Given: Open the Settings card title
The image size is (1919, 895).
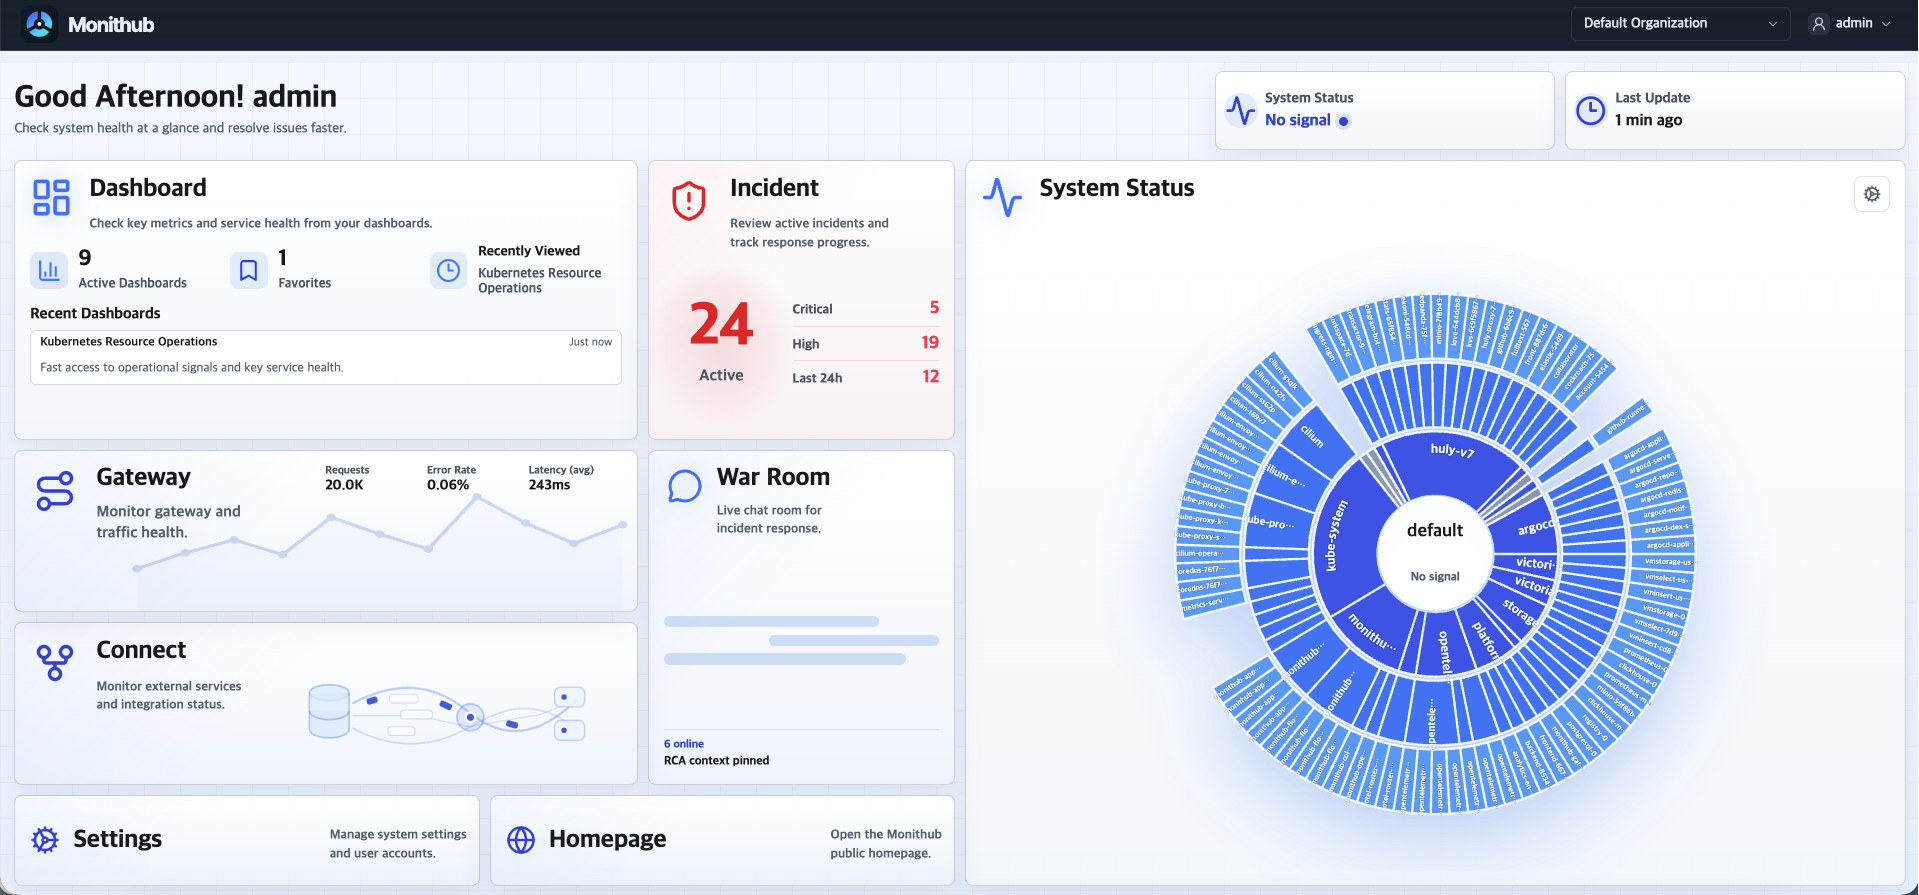Looking at the screenshot, I should tap(117, 839).
